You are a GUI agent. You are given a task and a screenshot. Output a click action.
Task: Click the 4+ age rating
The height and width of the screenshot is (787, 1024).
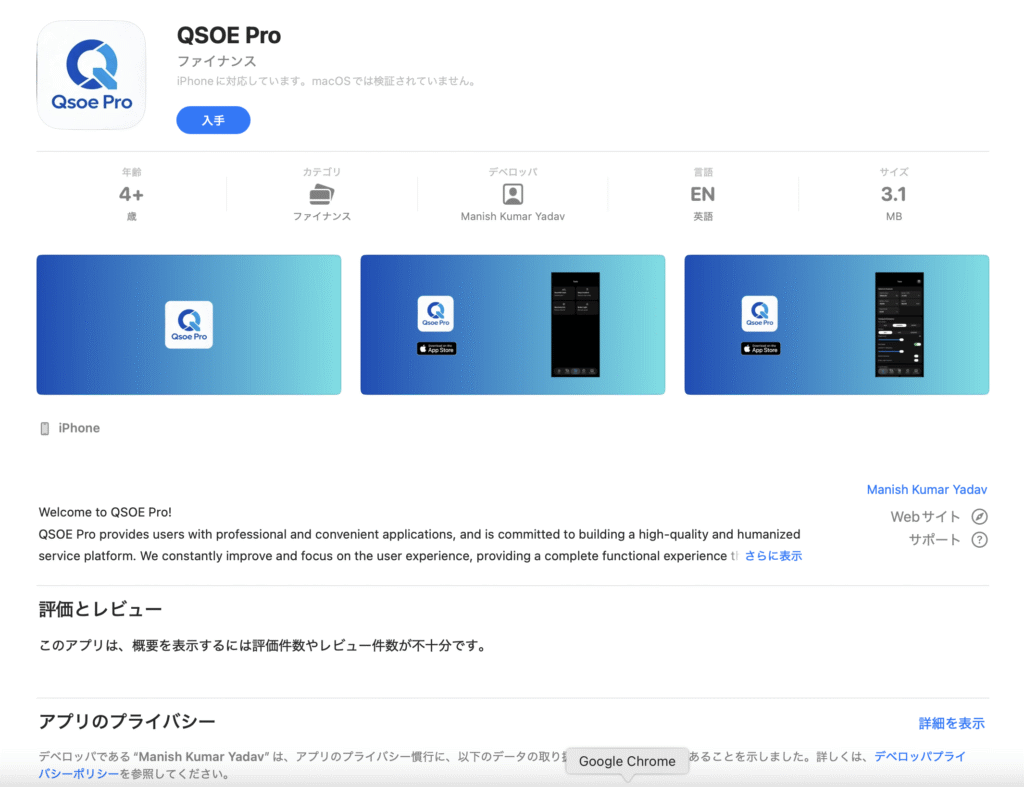[131, 194]
